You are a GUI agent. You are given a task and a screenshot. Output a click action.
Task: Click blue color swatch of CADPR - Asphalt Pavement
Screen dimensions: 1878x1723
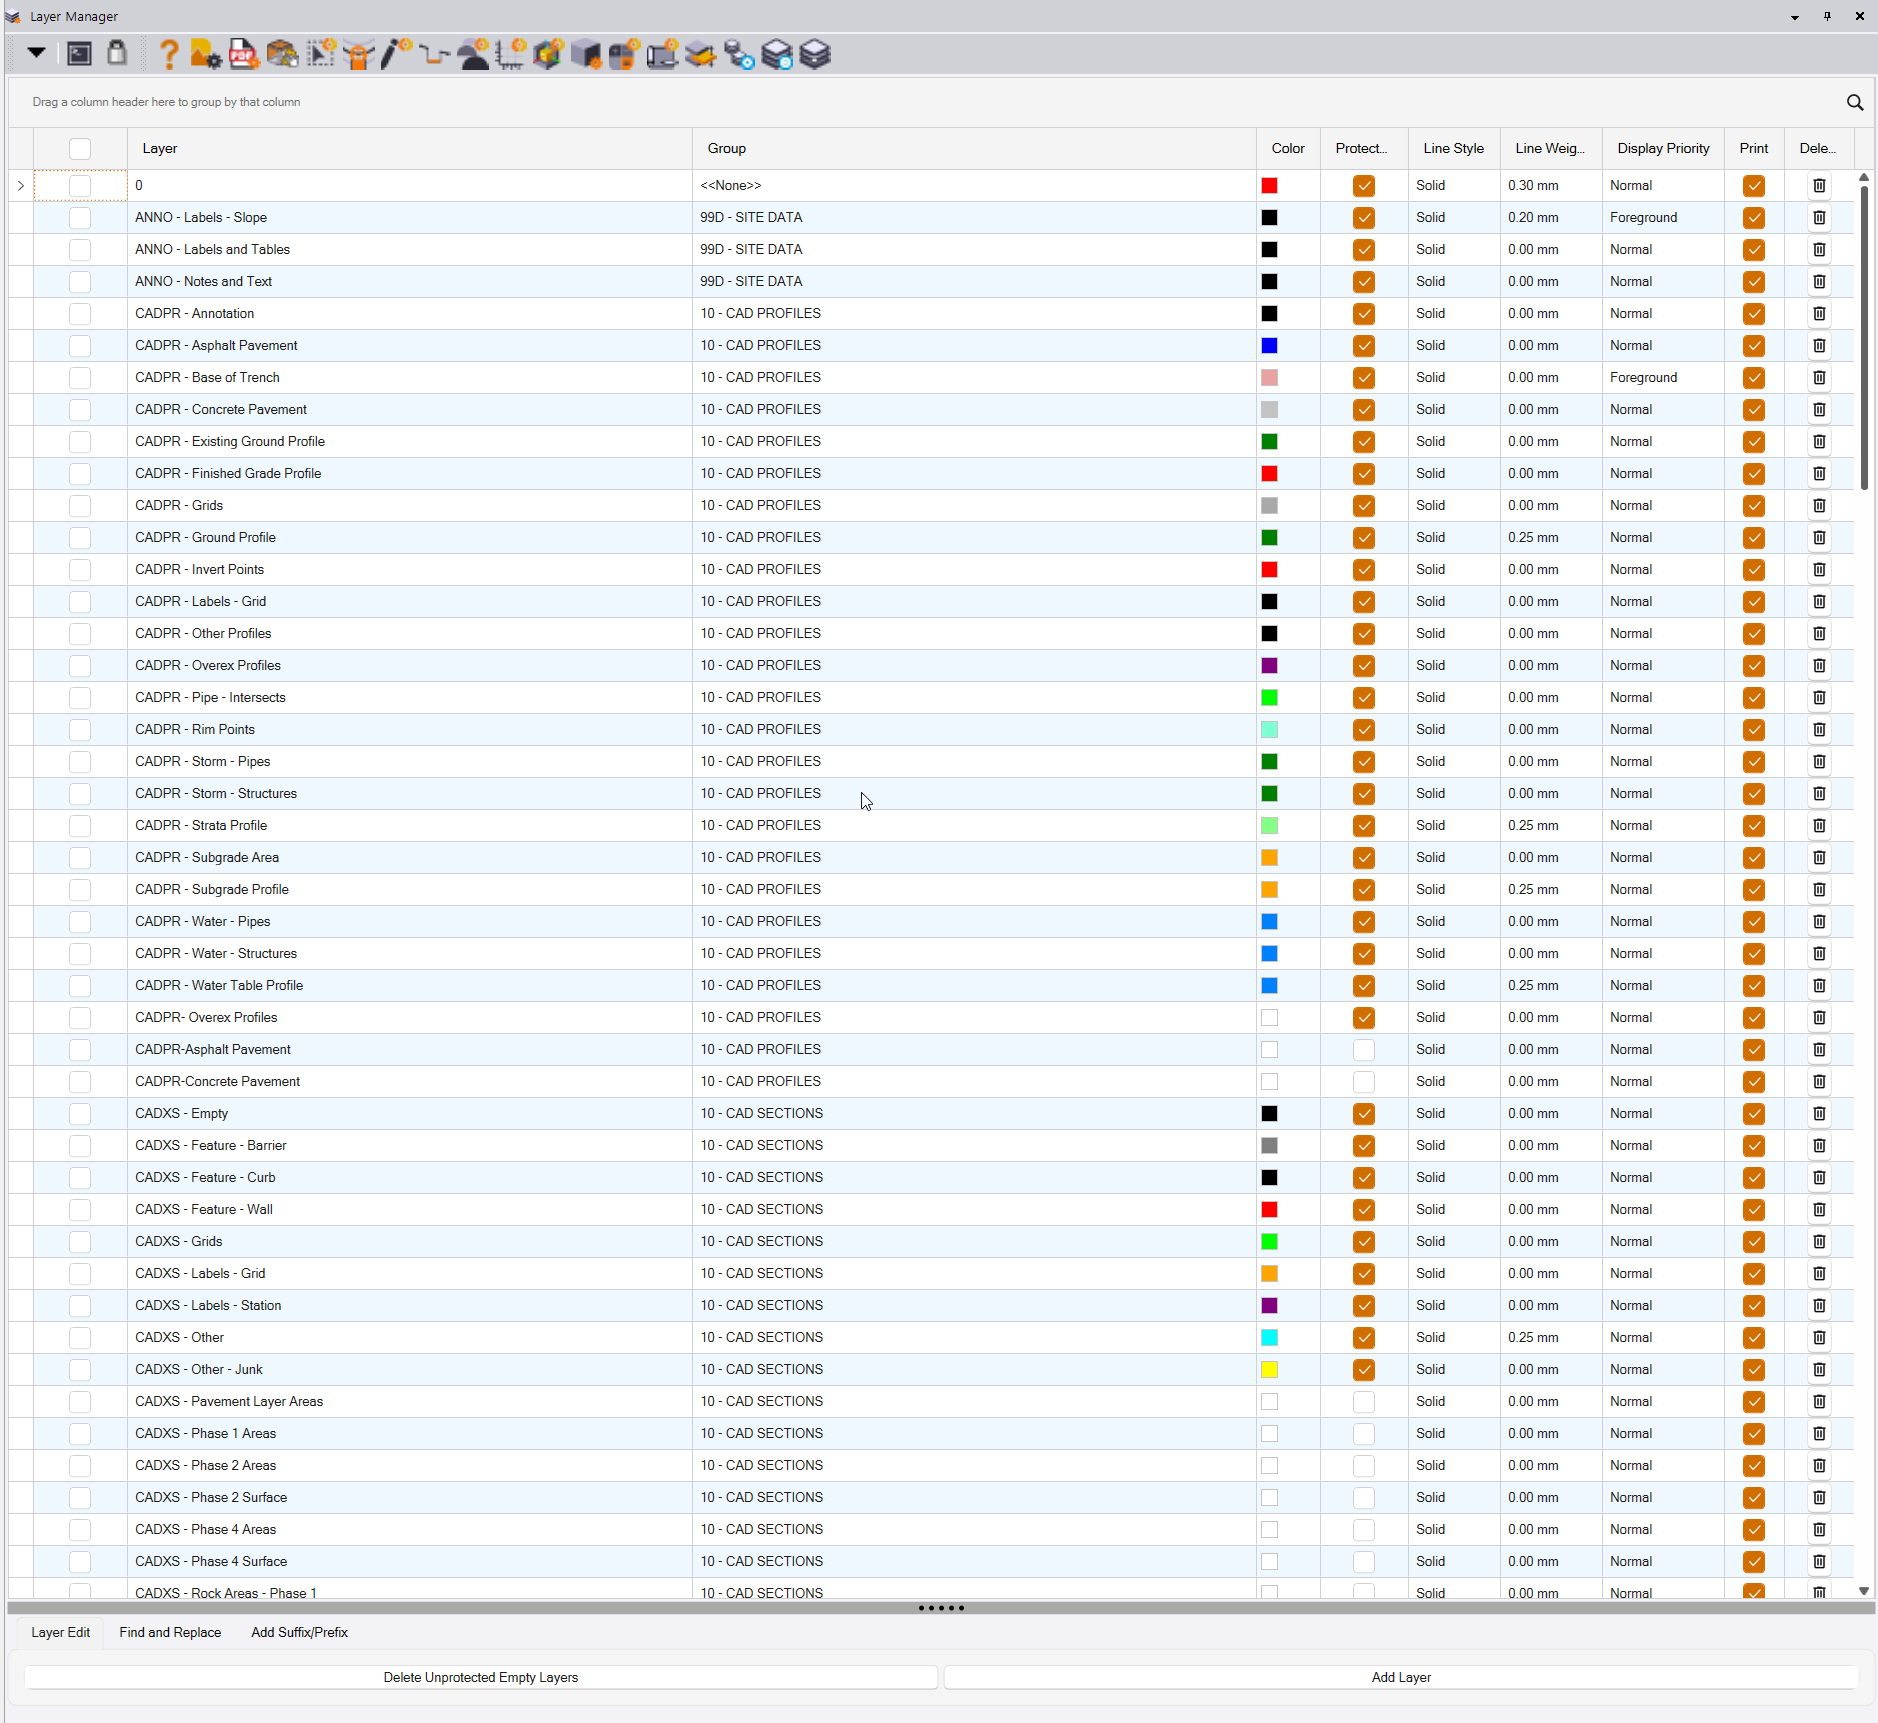pyautogui.click(x=1269, y=346)
